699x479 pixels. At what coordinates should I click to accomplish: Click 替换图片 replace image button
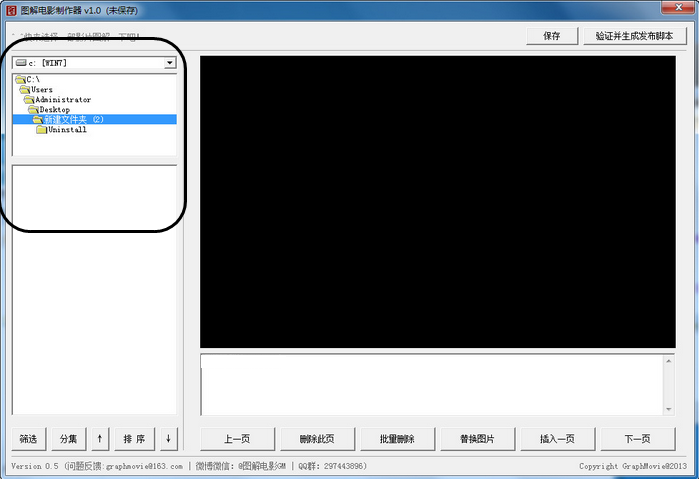pos(477,439)
